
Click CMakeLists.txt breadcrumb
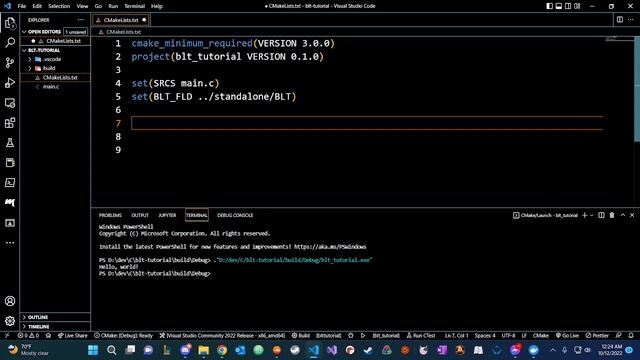(123, 32)
